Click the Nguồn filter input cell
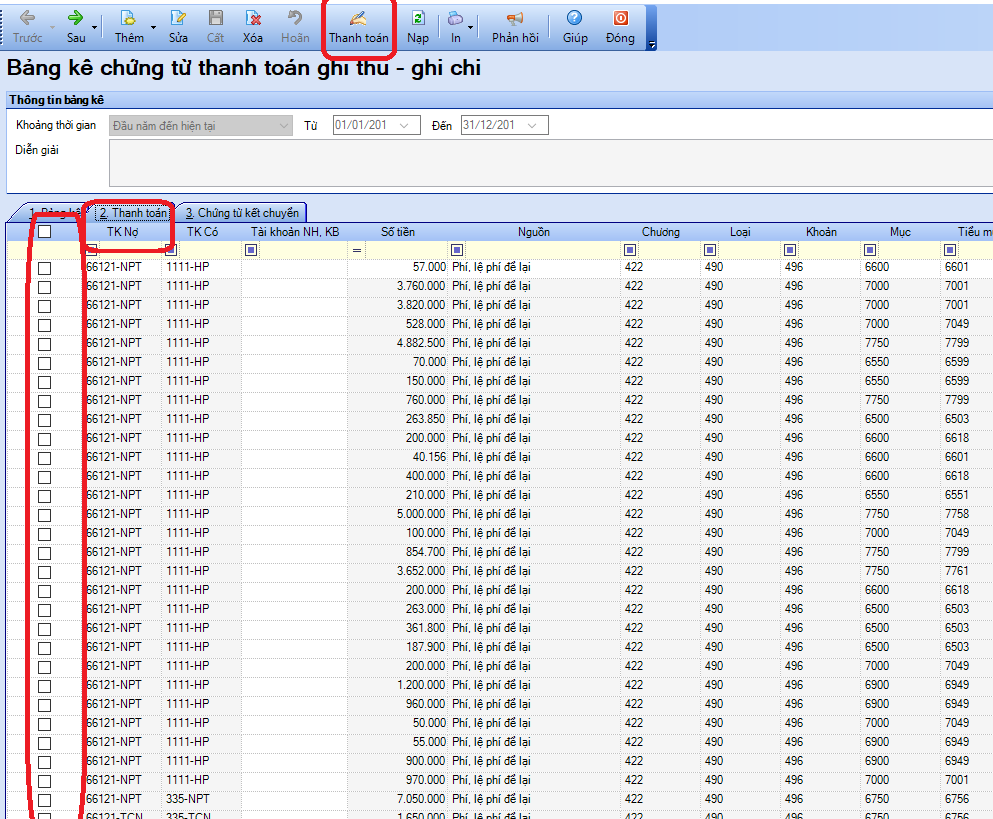This screenshot has height=819, width=993. click(x=541, y=250)
